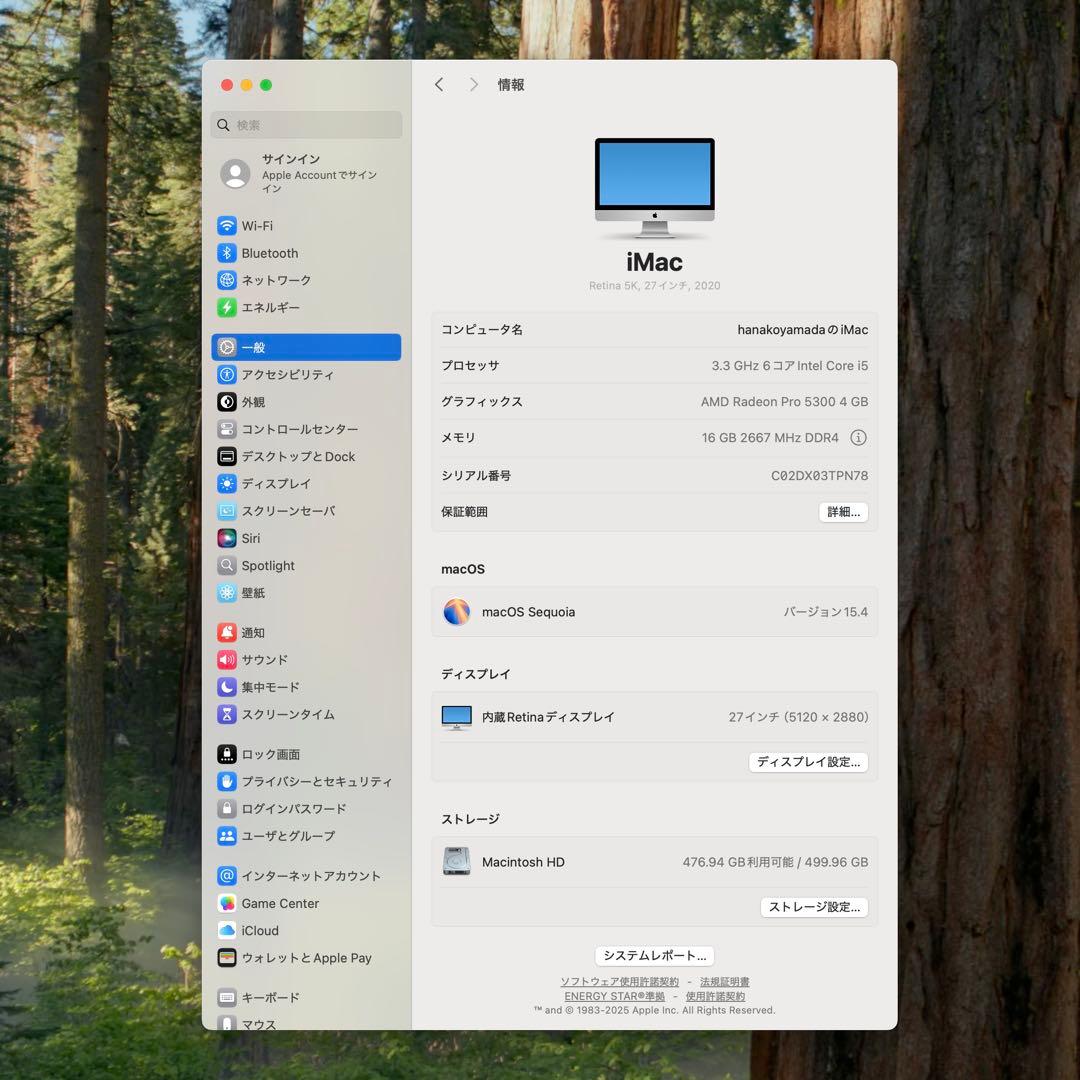
Task: Click サインイン Apple Account avatar
Action: coord(235,173)
